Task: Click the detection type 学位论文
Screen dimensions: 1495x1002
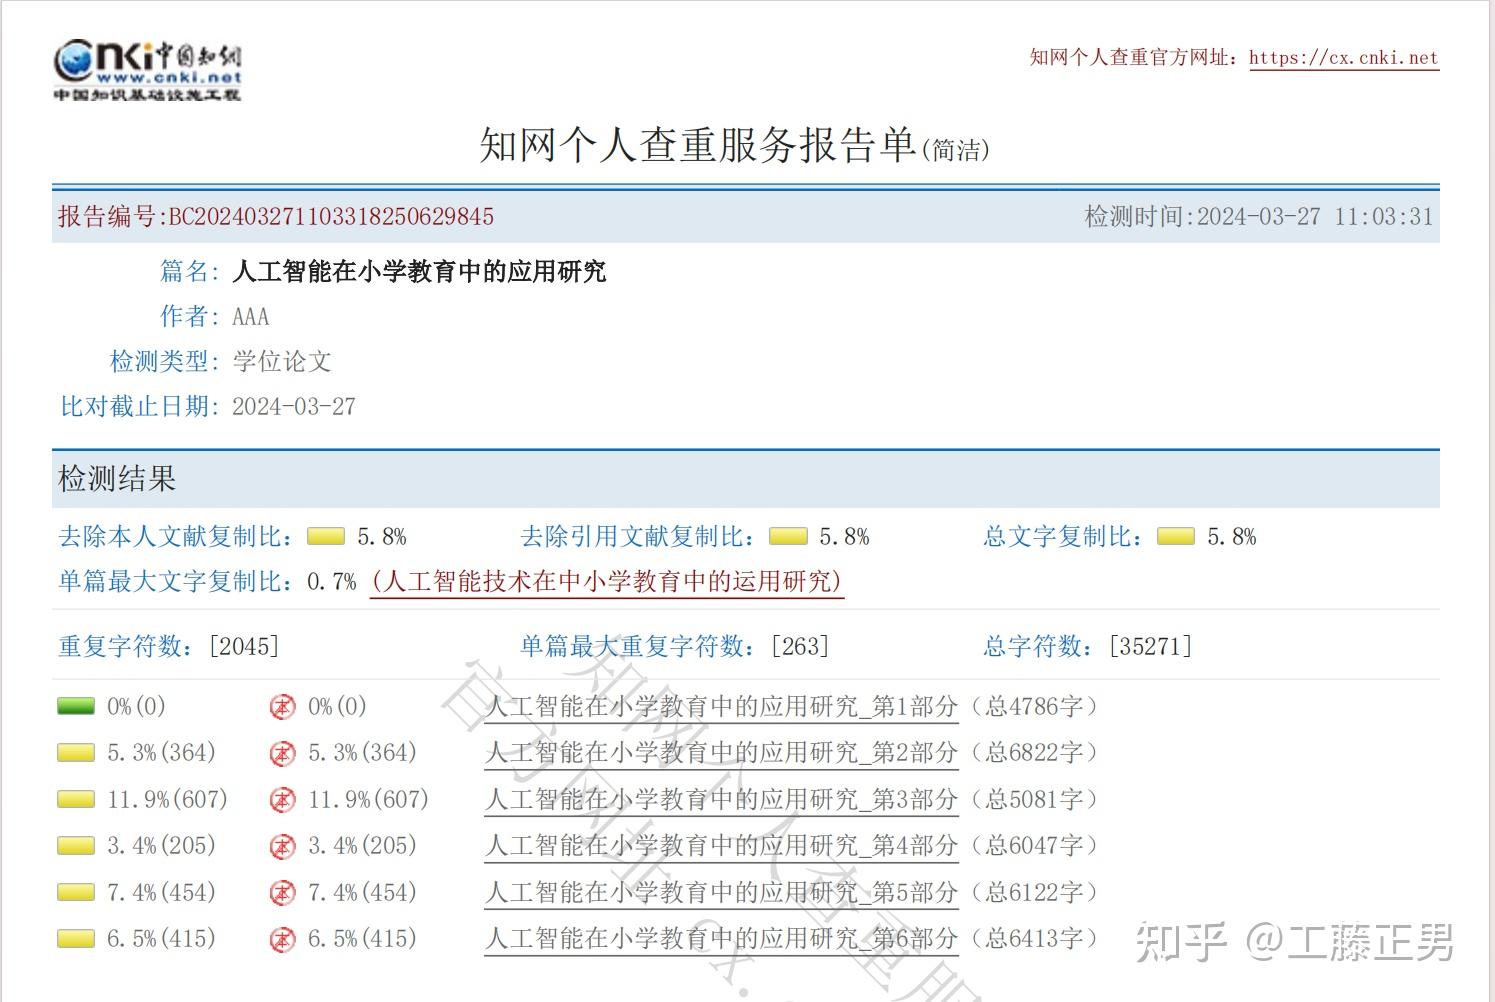Action: pos(282,362)
